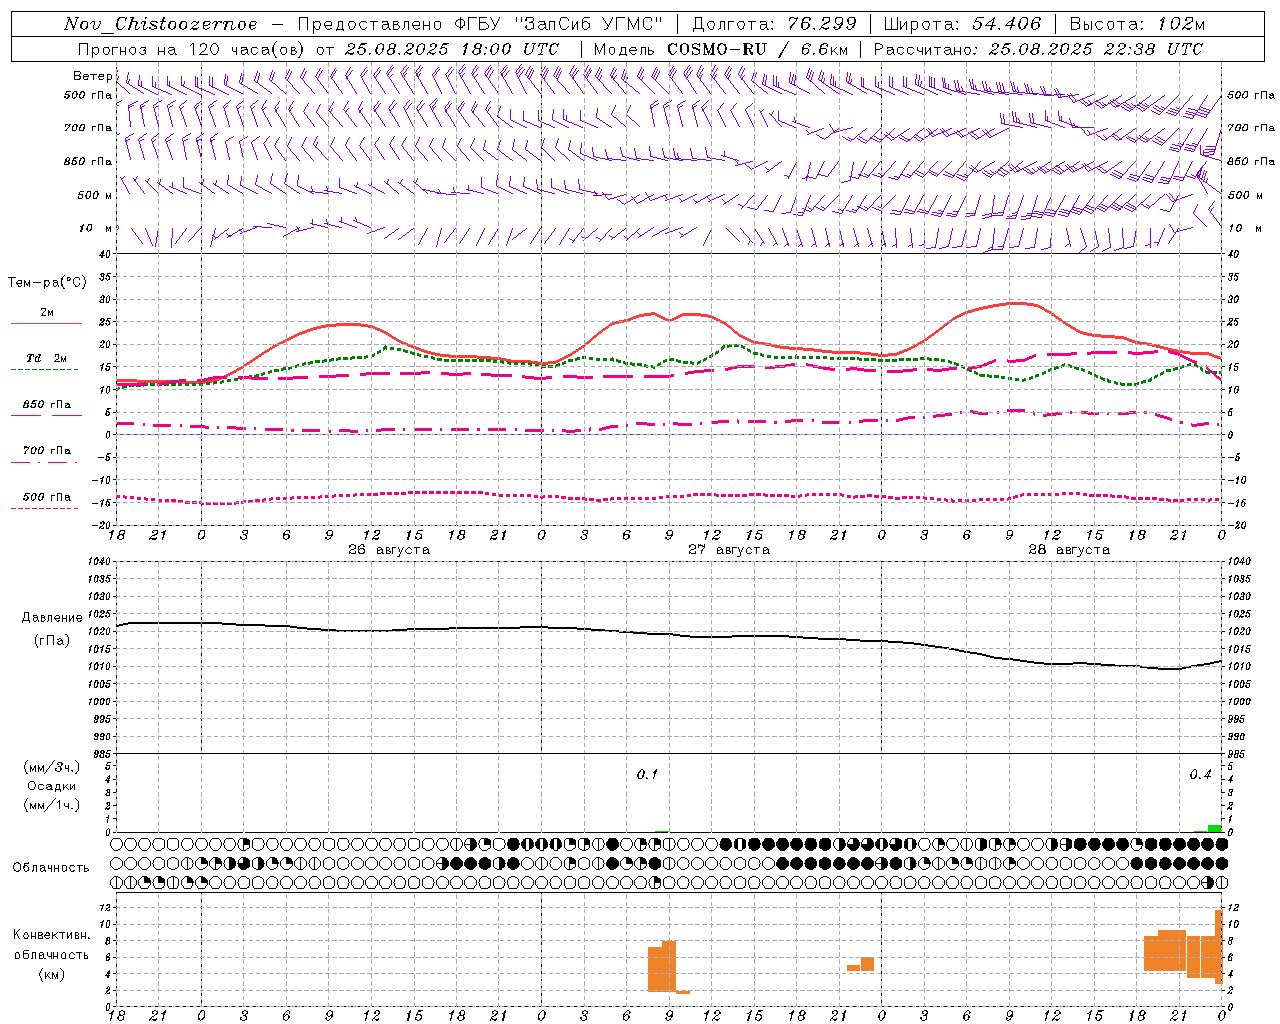The image size is (1280, 1024).
Task: Click the forecast start time 25.08.2025 18:00 UTC
Action: click(x=452, y=49)
